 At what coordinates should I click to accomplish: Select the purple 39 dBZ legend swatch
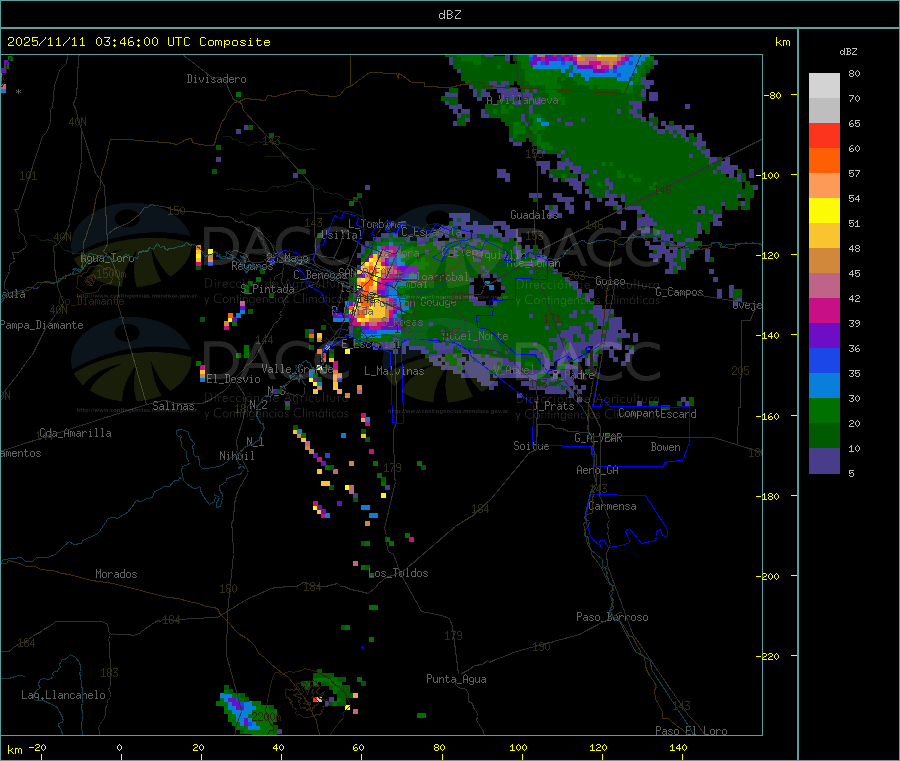click(x=824, y=336)
